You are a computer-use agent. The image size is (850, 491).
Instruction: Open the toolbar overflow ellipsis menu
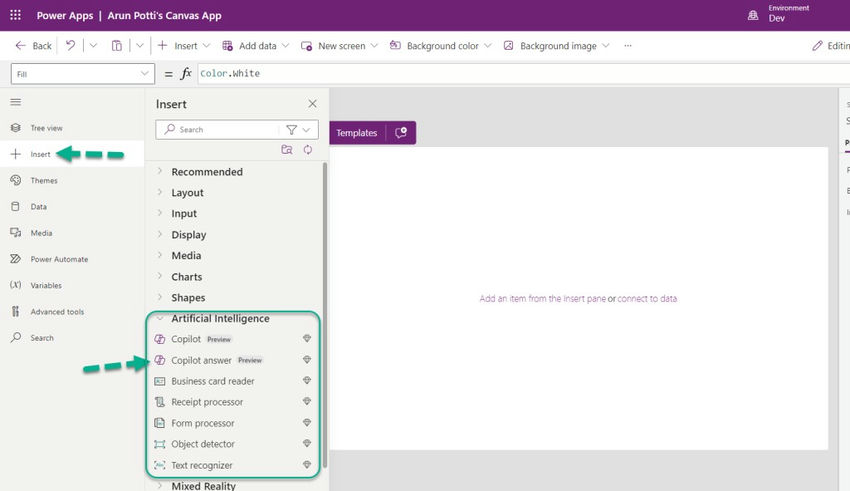(x=628, y=46)
